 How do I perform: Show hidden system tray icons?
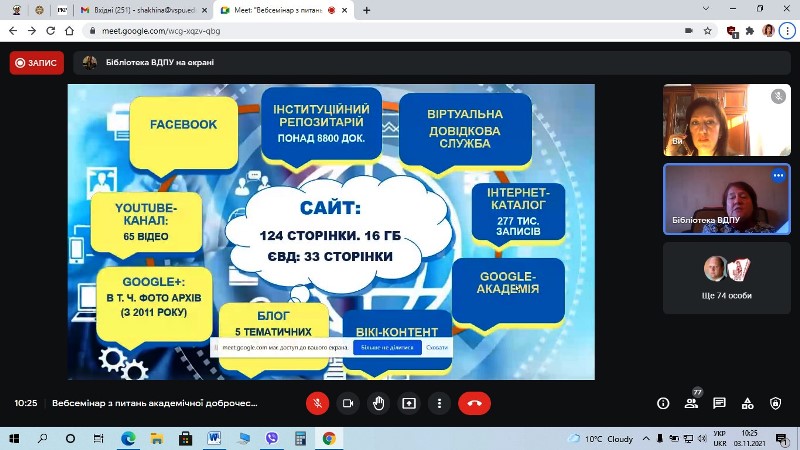click(646, 438)
